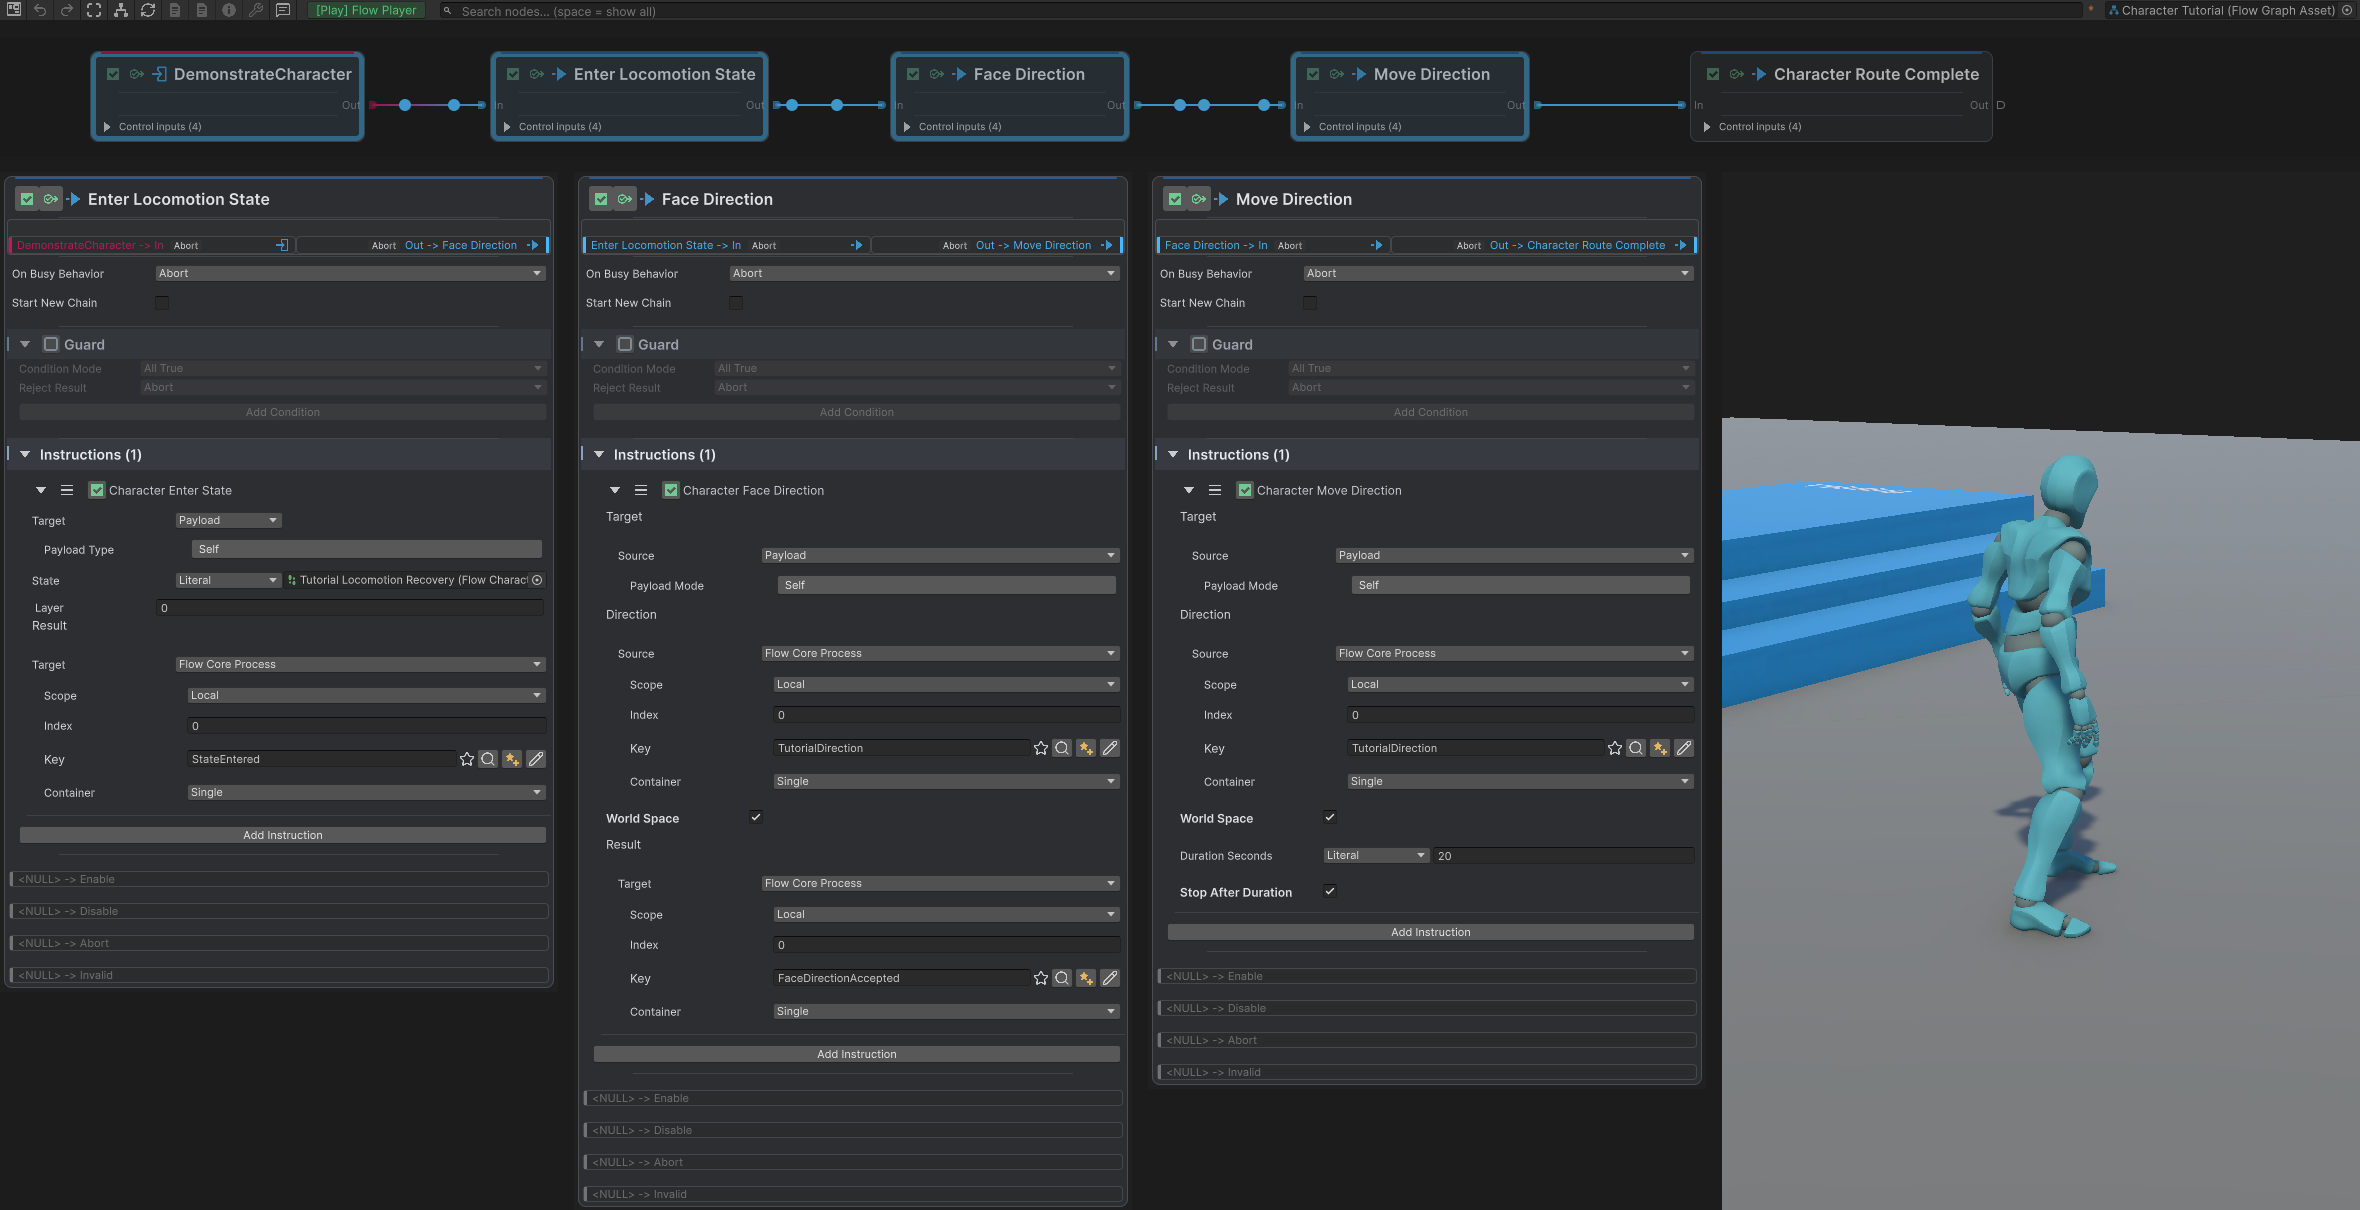The height and width of the screenshot is (1210, 2360).
Task: Click the layout panel icon at far left of toolbar
Action: (14, 10)
